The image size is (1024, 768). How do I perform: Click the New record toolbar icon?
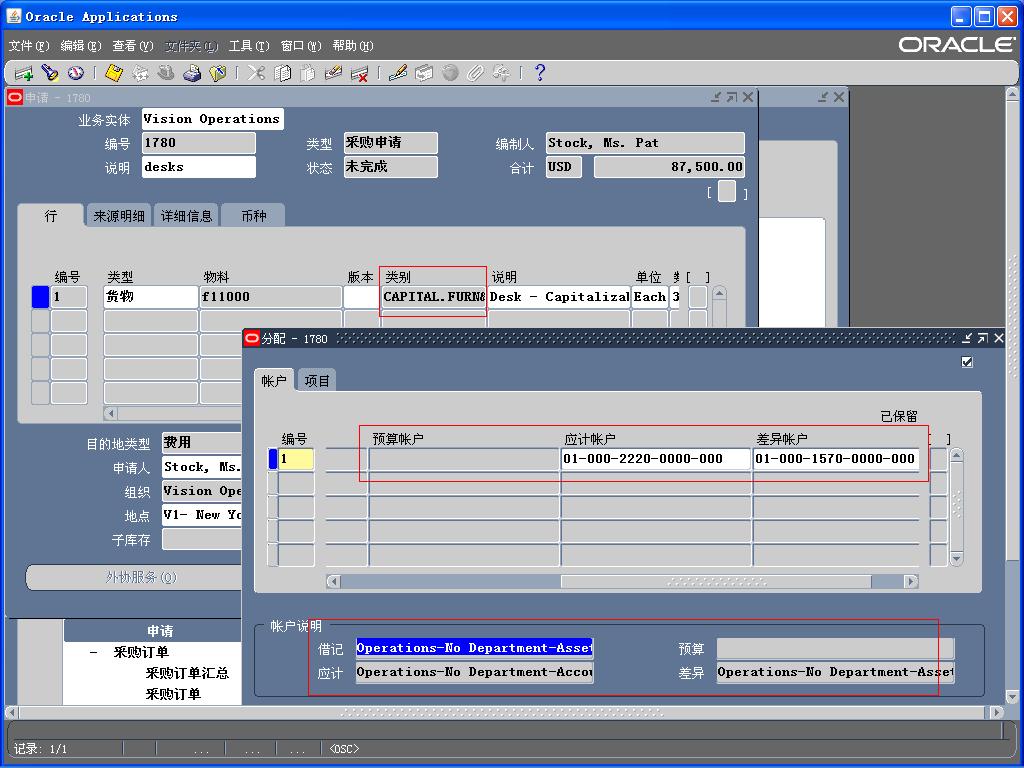coord(24,73)
